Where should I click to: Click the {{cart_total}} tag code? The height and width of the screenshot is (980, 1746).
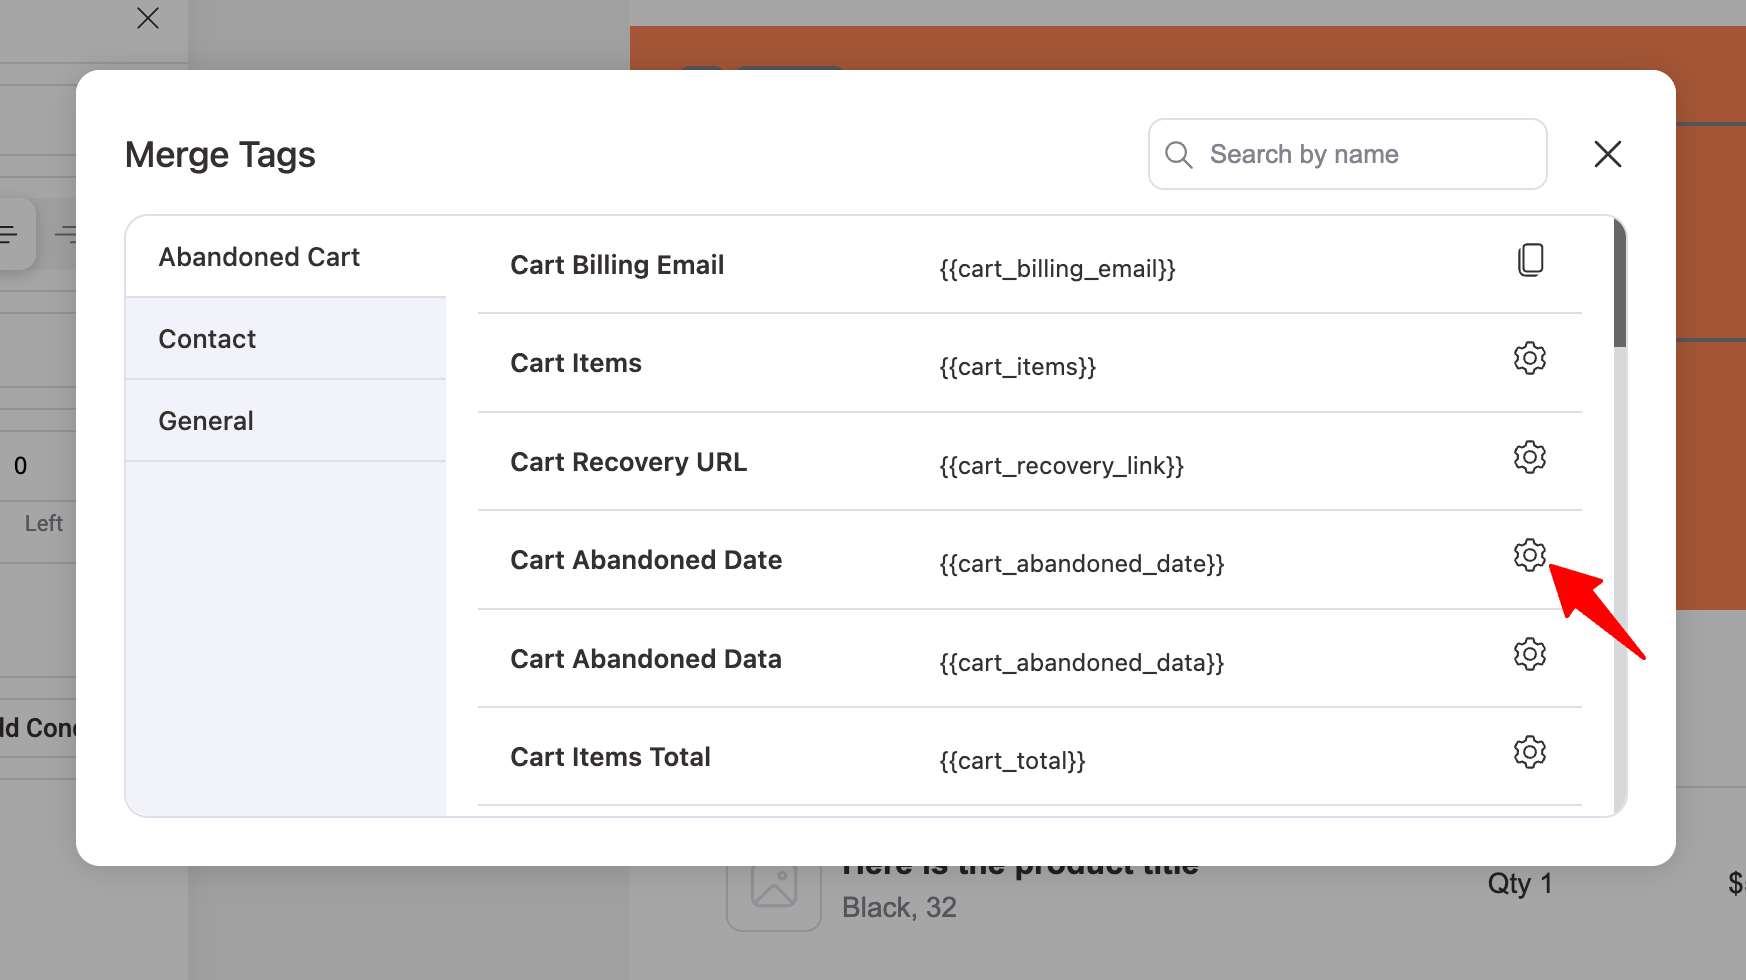[x=1012, y=761]
